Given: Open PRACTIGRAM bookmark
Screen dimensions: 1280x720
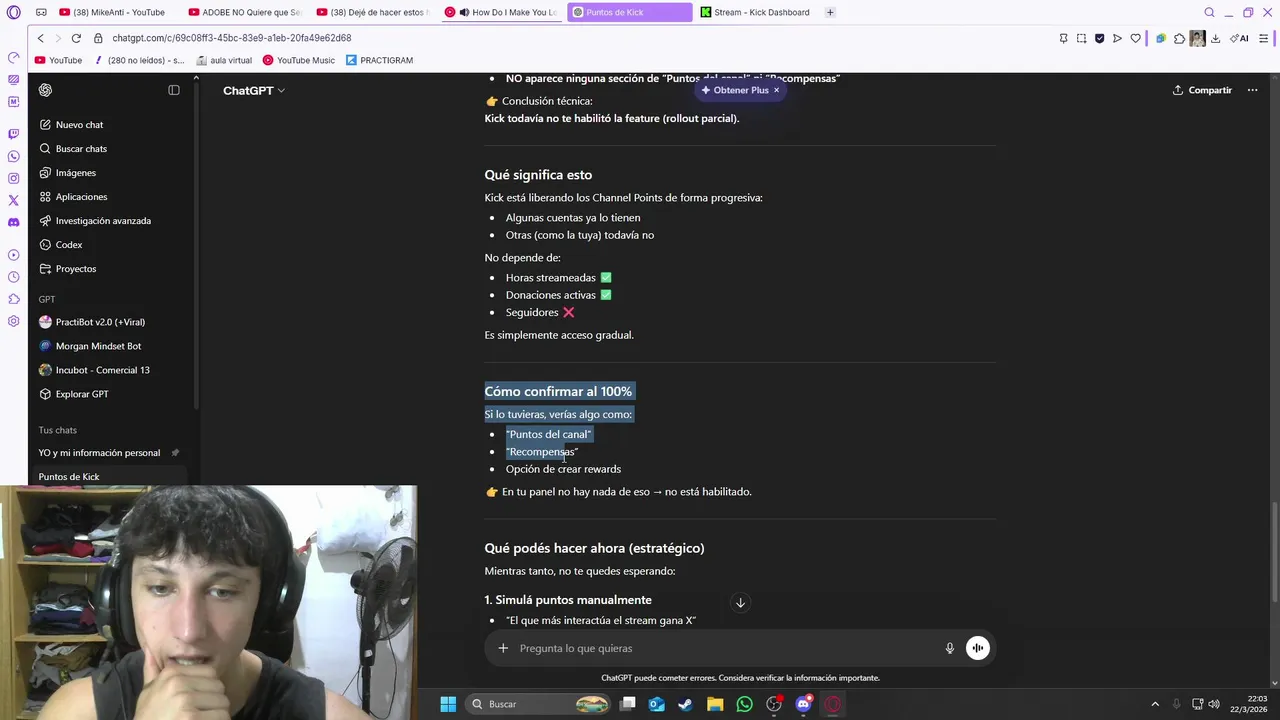Looking at the screenshot, I should pyautogui.click(x=379, y=60).
